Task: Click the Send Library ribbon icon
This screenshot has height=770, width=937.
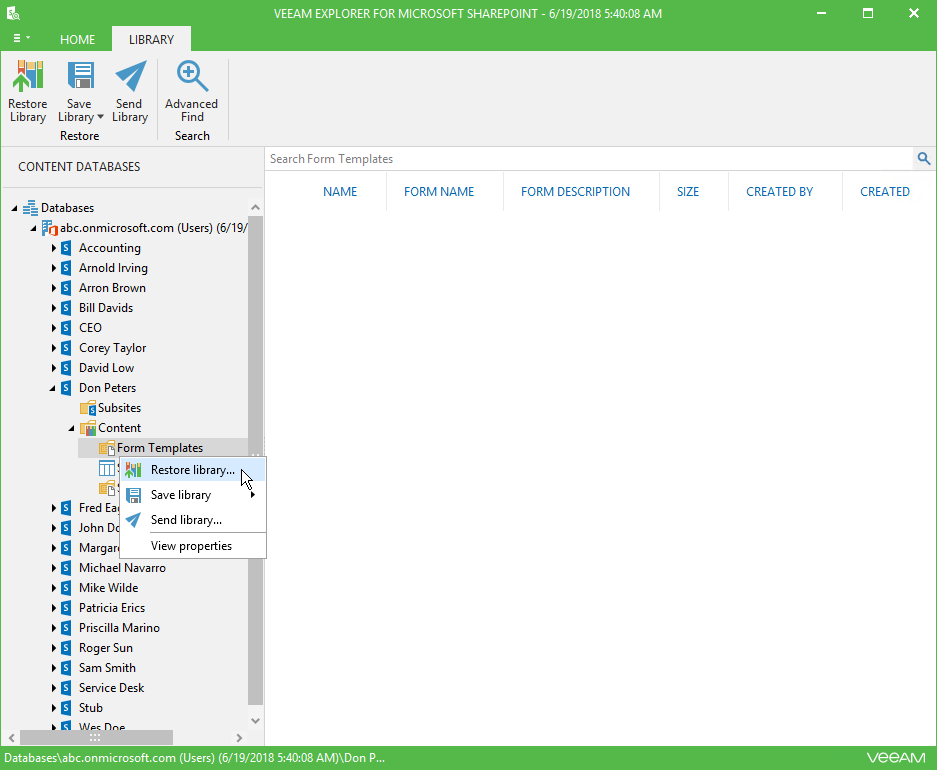Action: click(x=130, y=76)
